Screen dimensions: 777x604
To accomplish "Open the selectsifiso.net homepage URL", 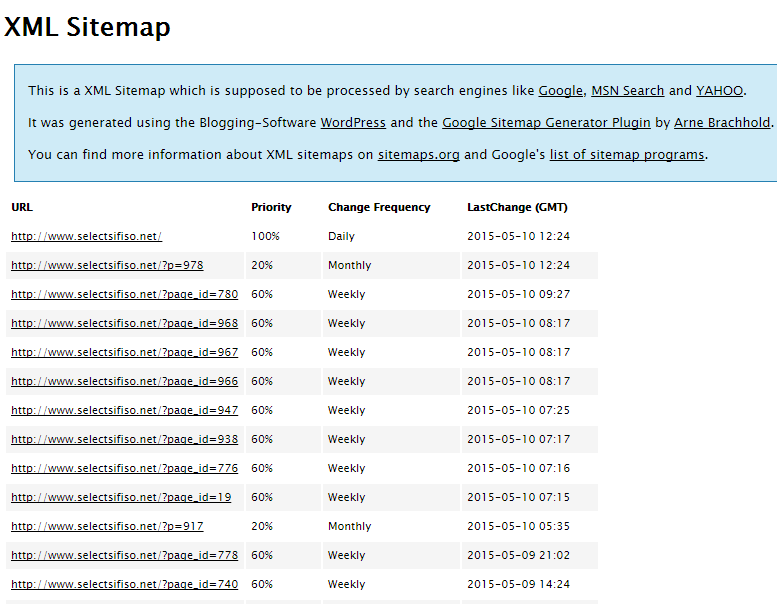I will (x=86, y=237).
